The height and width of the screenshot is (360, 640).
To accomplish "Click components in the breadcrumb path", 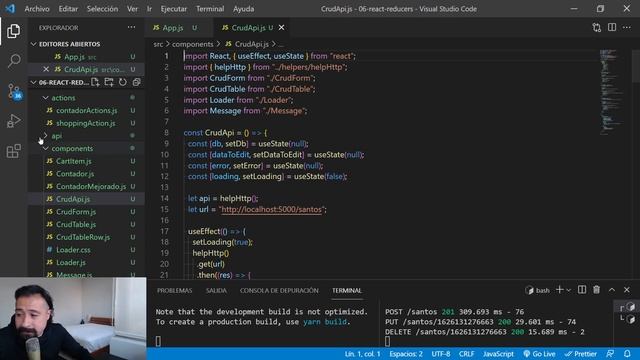I will [x=193, y=44].
